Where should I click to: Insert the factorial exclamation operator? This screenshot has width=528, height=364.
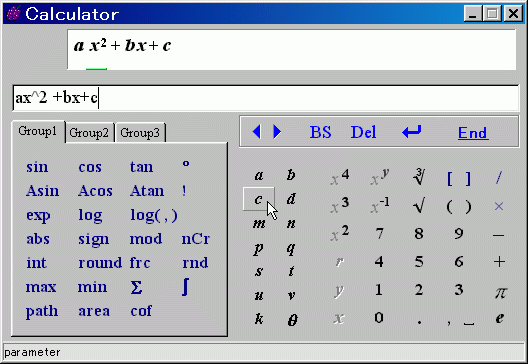184,191
